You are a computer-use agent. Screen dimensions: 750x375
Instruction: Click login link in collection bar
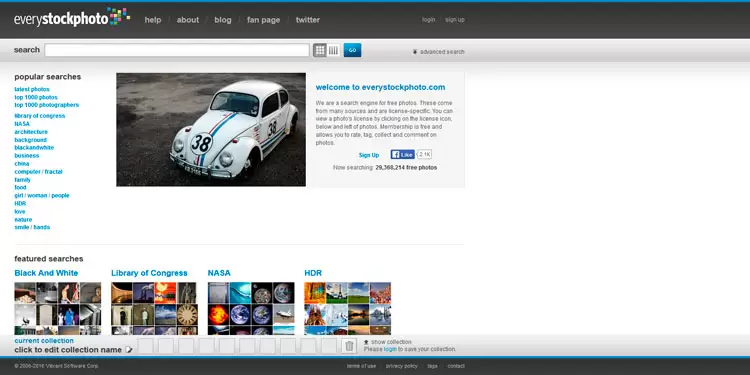coord(390,349)
